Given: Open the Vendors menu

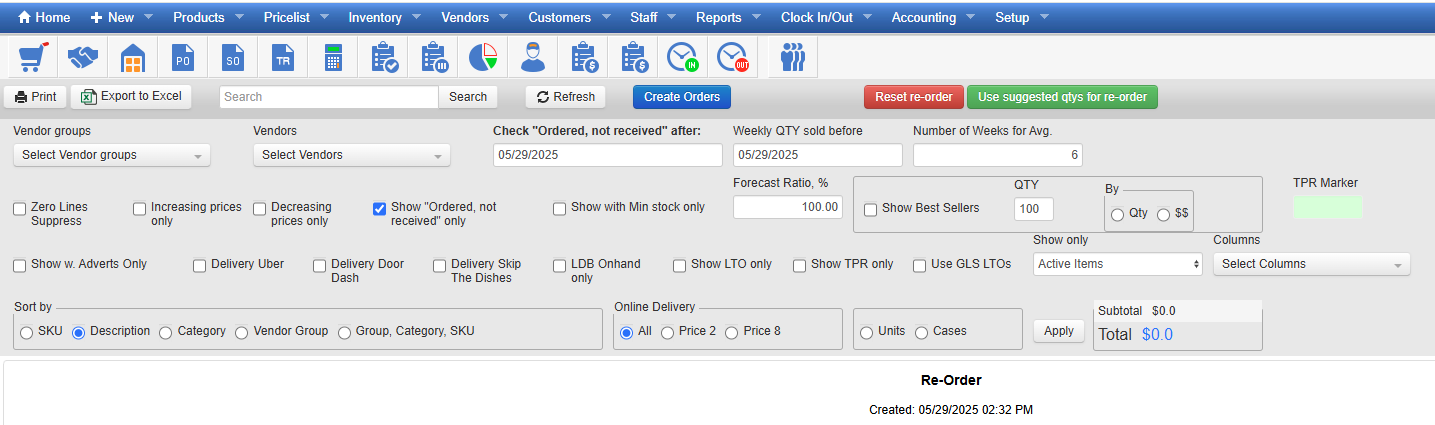Looking at the screenshot, I should point(474,17).
